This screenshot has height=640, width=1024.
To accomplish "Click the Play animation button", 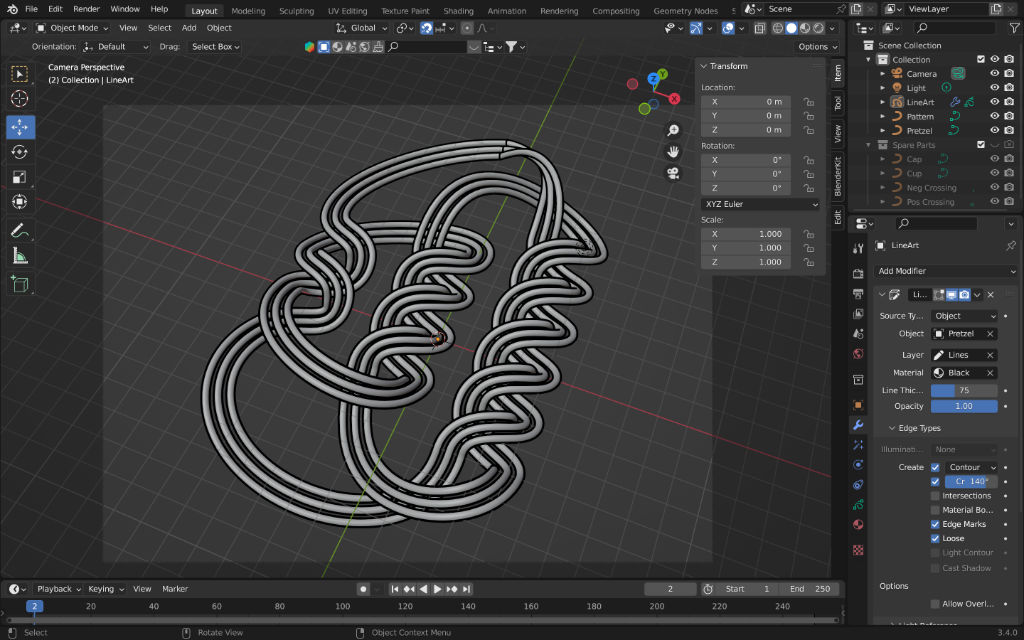I will [437, 589].
